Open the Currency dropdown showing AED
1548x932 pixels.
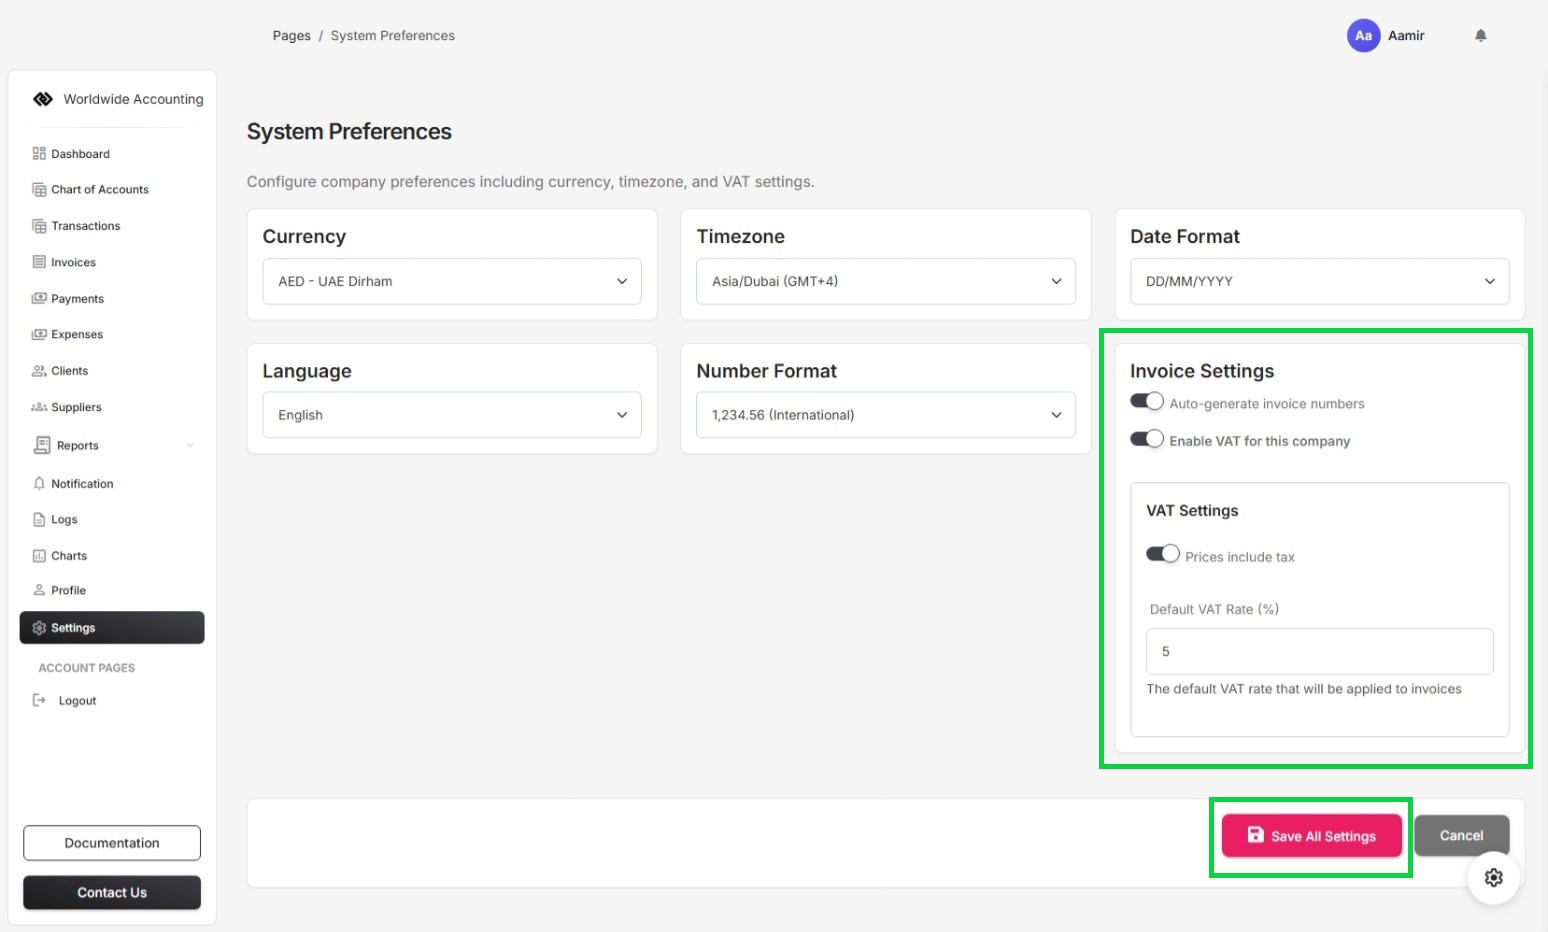coord(452,282)
